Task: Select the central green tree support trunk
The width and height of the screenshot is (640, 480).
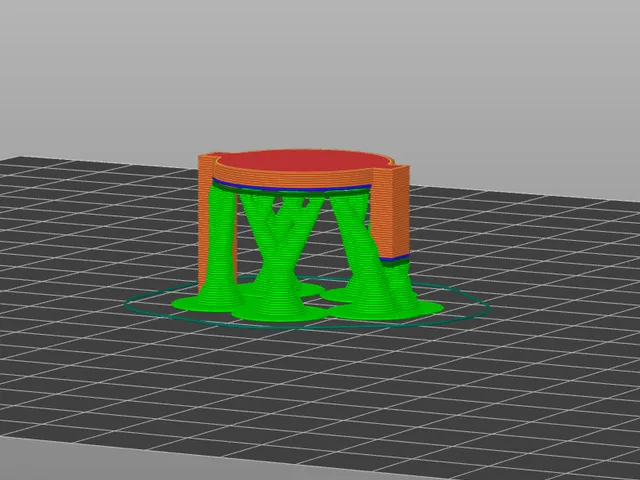Action: (x=280, y=261)
